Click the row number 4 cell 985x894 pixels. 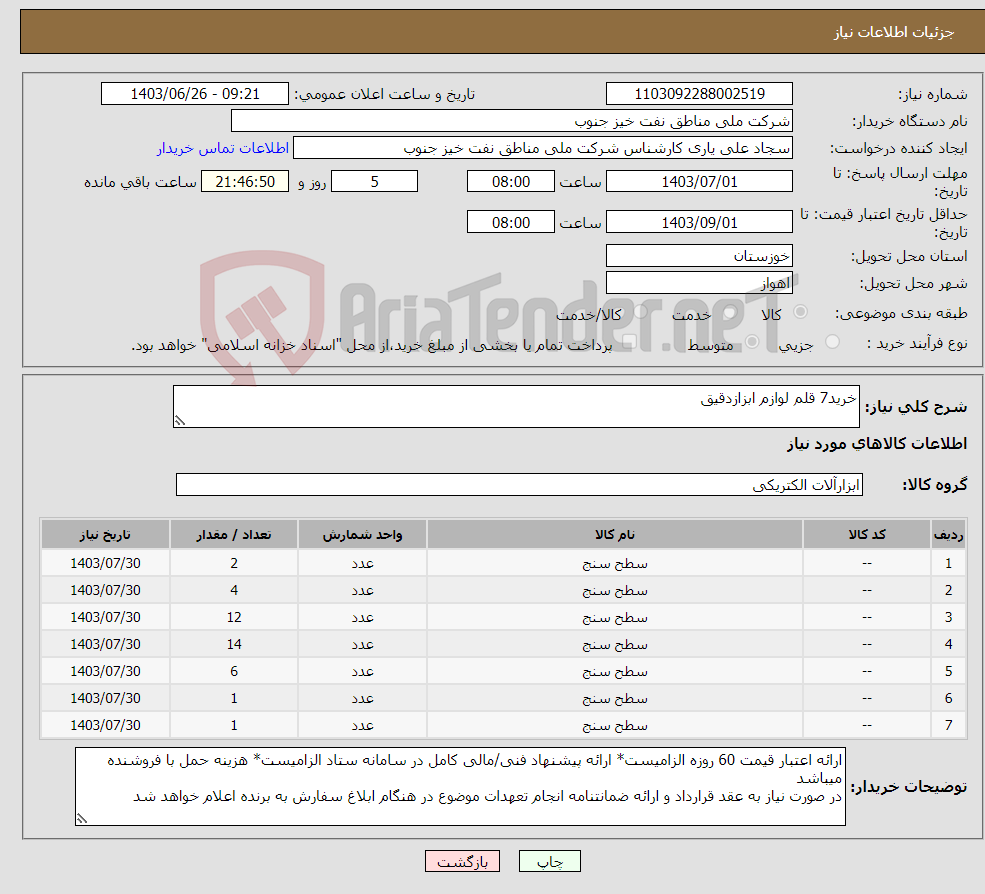[x=948, y=645]
